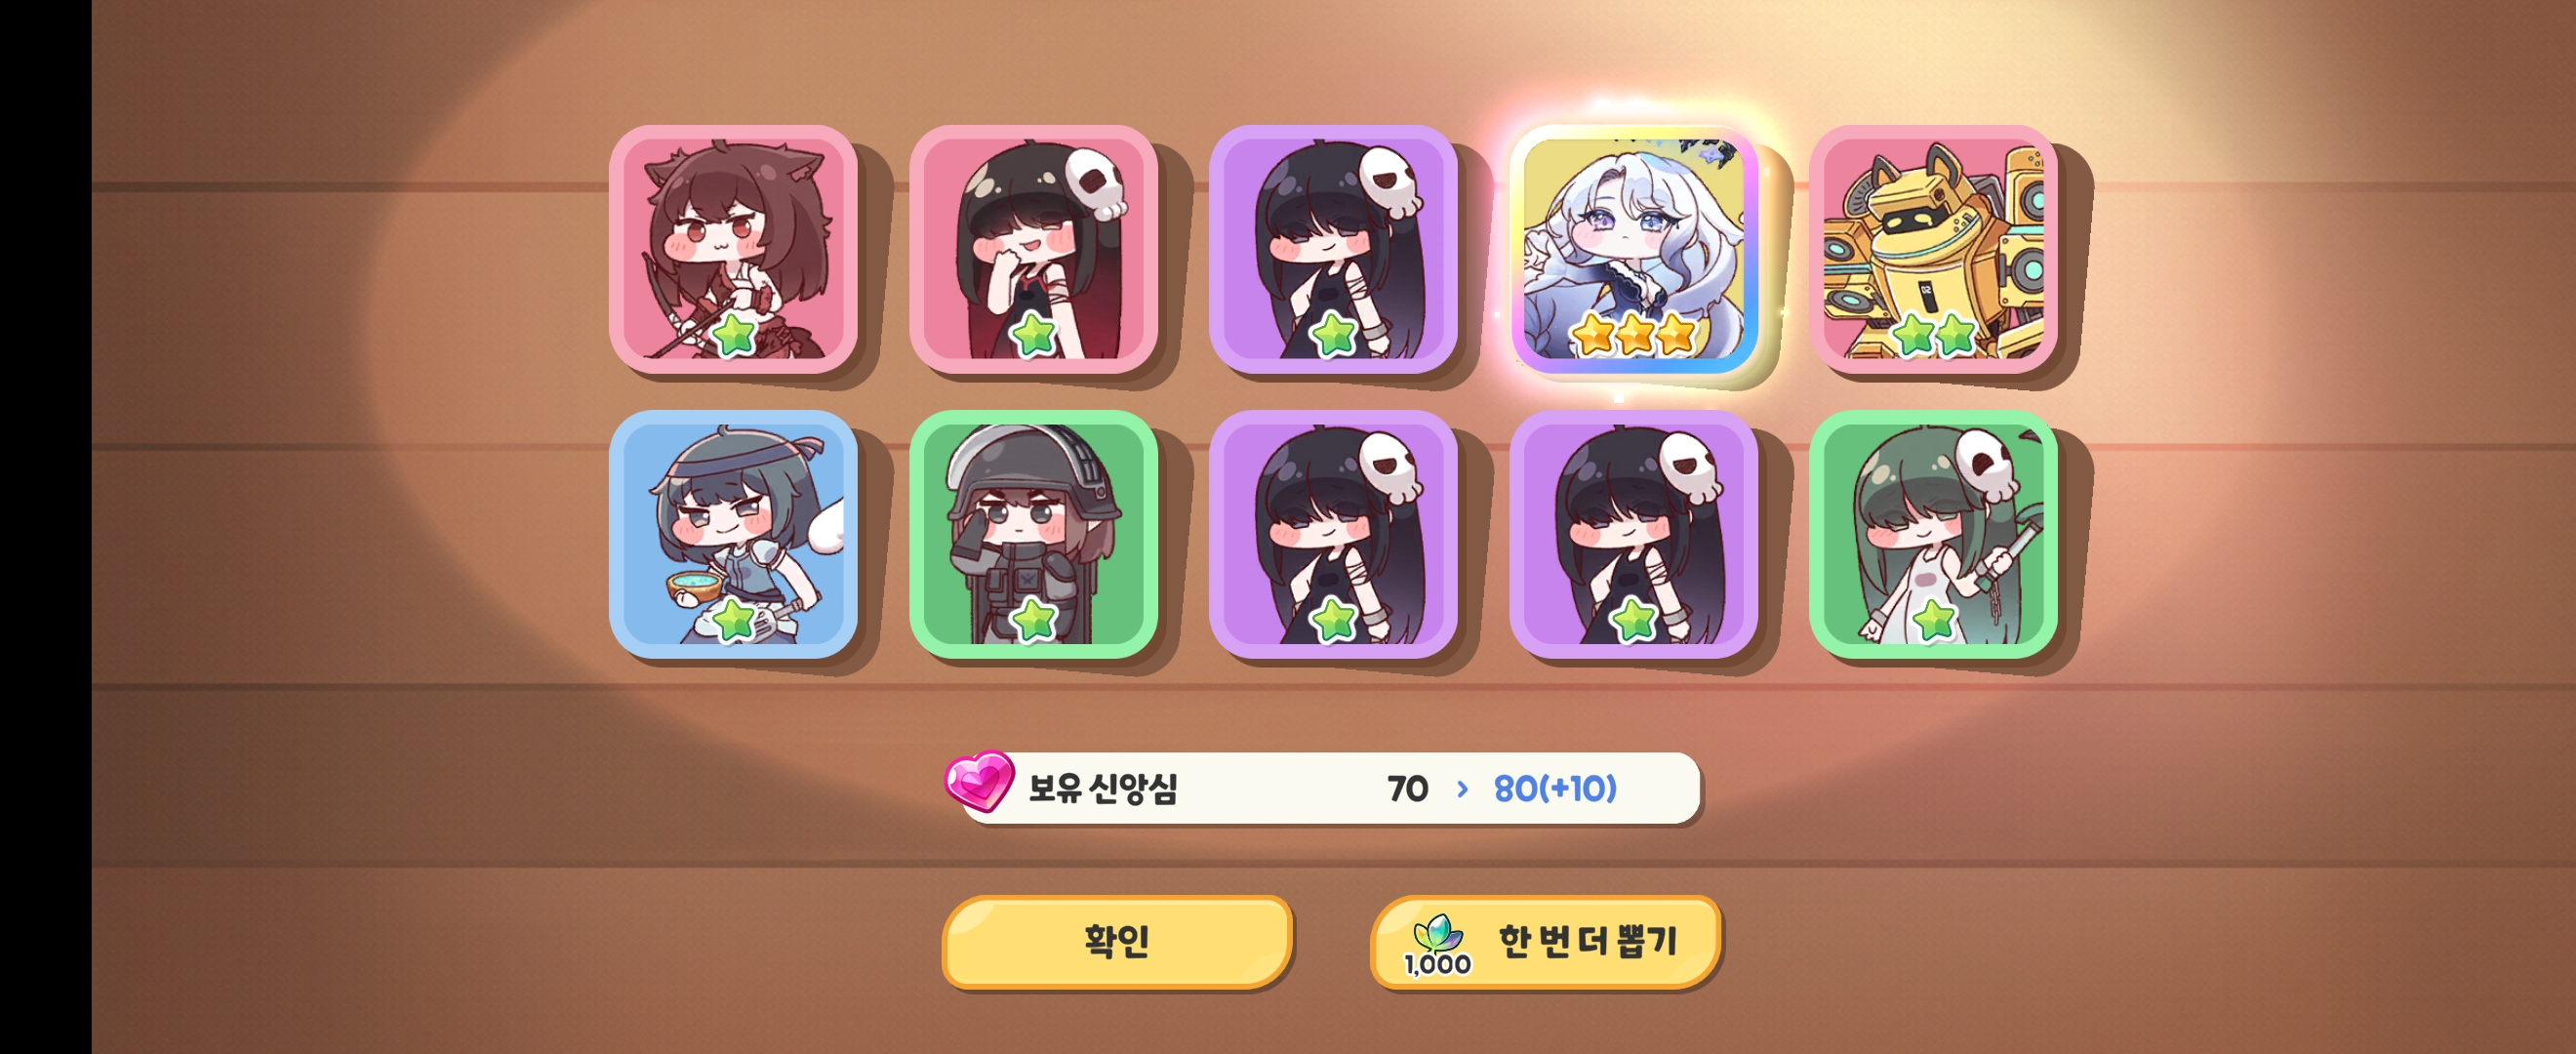
Task: Tap top-row purple skull girl card
Action: tap(1333, 249)
